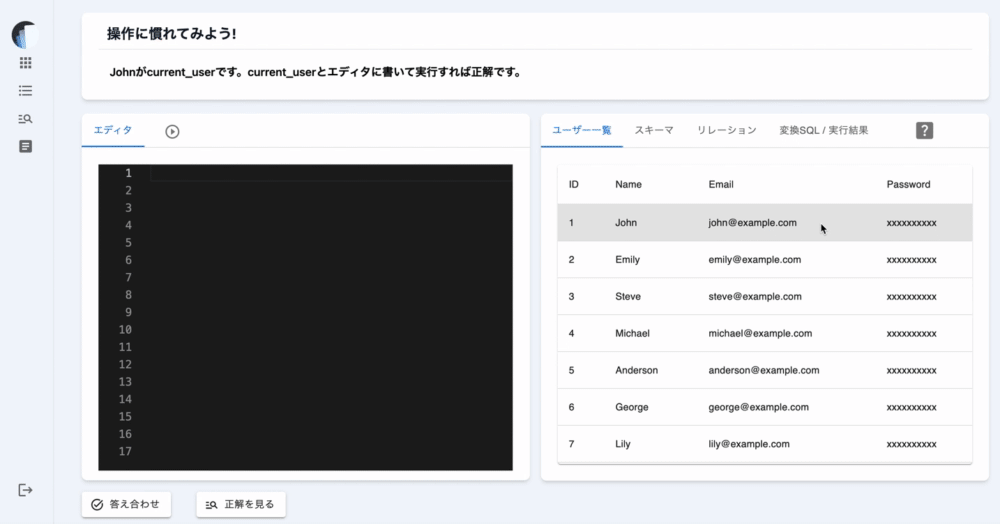Click the 答え合わせ button

click(x=126, y=504)
